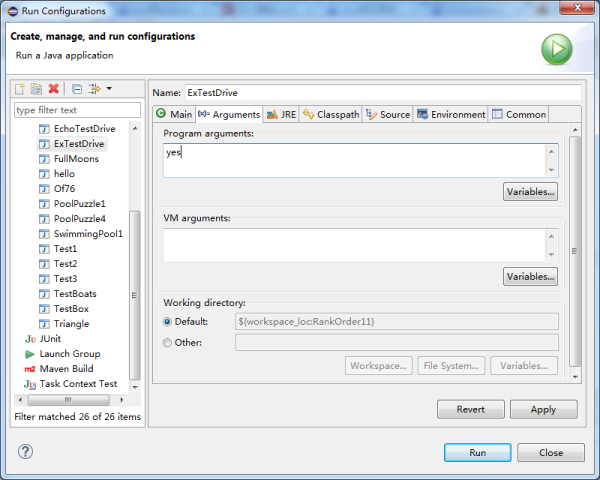Click green Run arrow banner icon
Viewport: 600px width, 480px height.
(x=557, y=49)
